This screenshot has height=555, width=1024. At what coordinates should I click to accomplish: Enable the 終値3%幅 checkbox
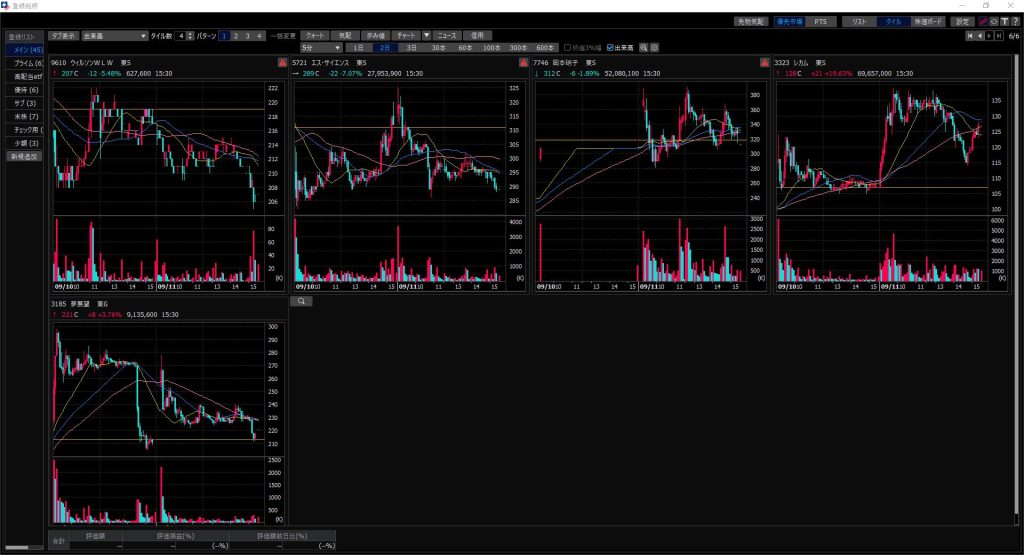click(x=568, y=47)
